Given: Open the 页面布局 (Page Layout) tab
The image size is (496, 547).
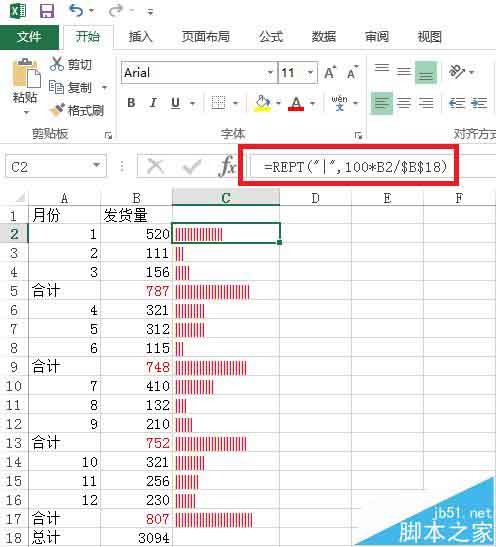Looking at the screenshot, I should point(205,37).
